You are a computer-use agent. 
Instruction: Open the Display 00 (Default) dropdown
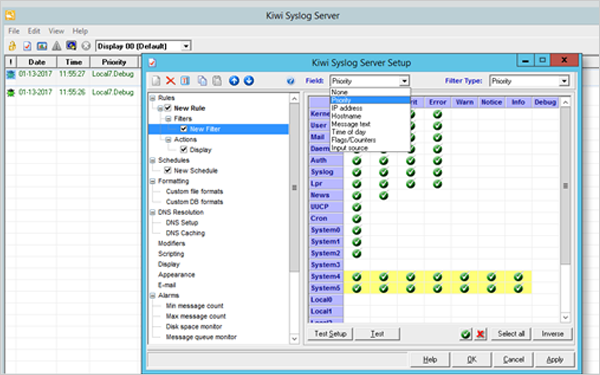(x=186, y=46)
